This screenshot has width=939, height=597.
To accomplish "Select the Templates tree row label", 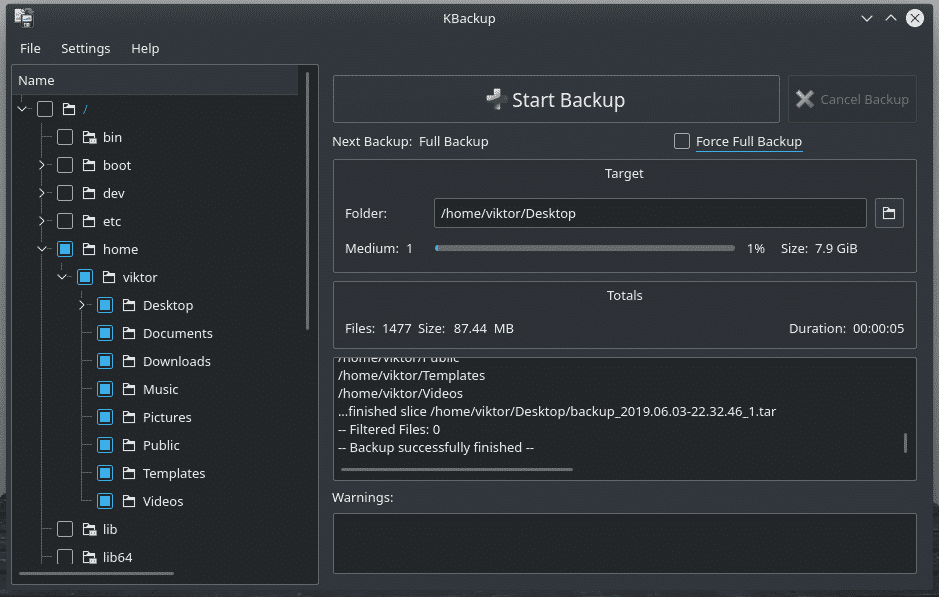I will 174,474.
